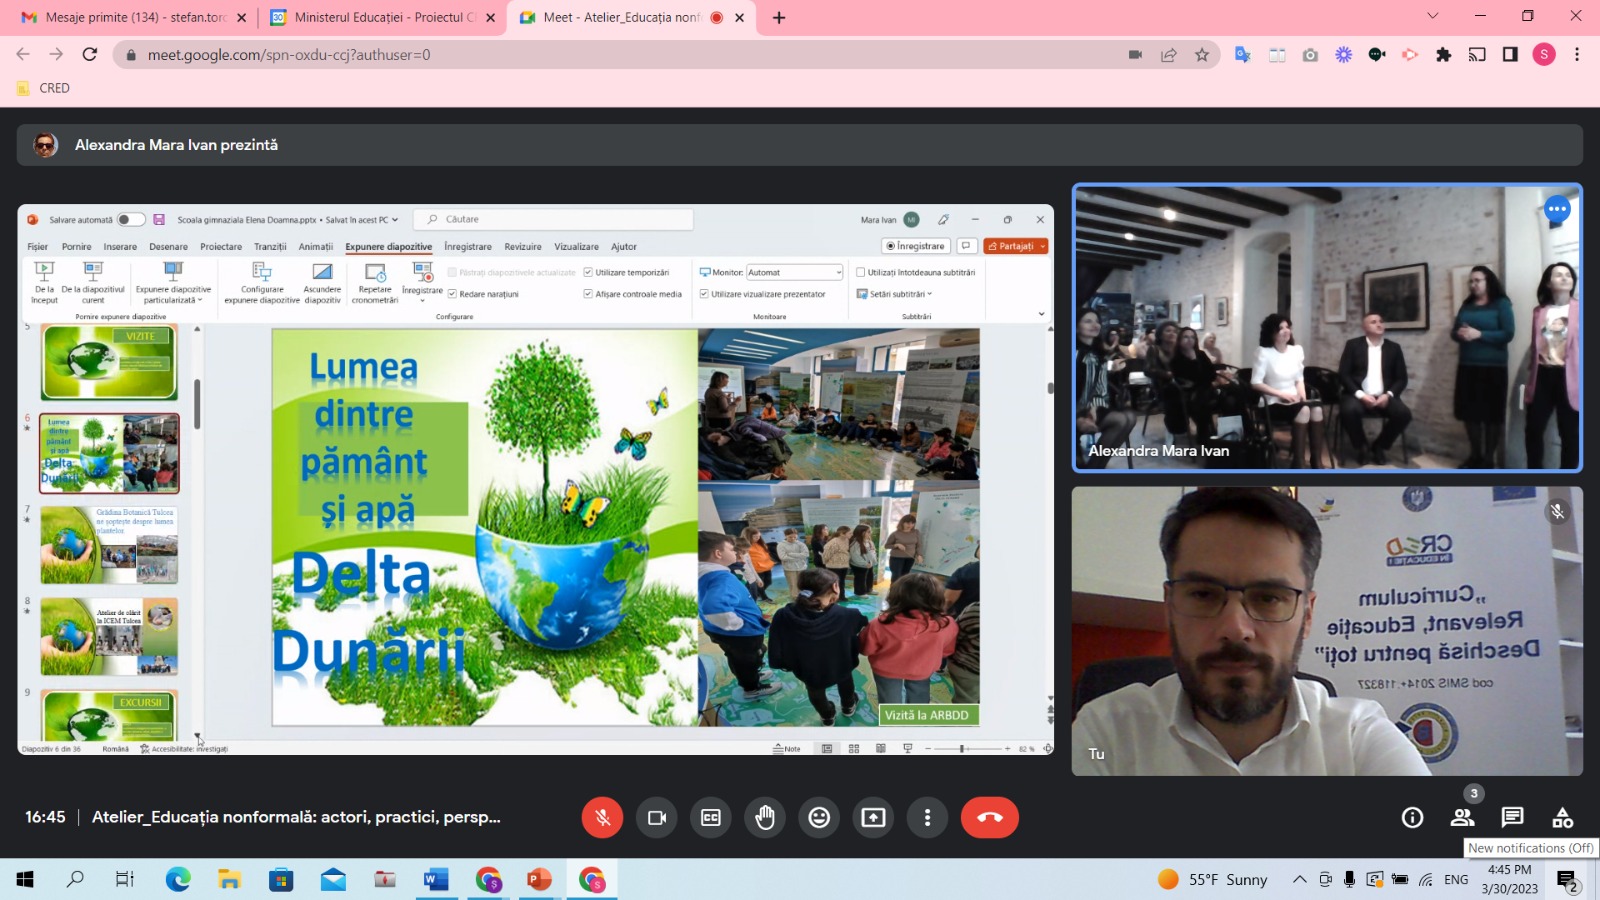Leave the call with the red hang-up button
The height and width of the screenshot is (900, 1600).
coord(989,817)
